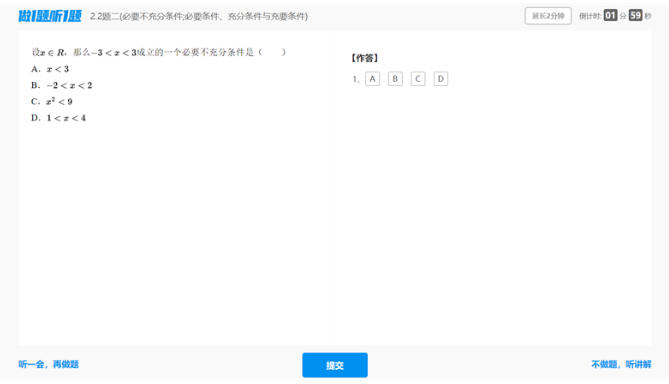Click choice D text 1 < x < 4
Screen dimensions: 669x384
coord(66,118)
